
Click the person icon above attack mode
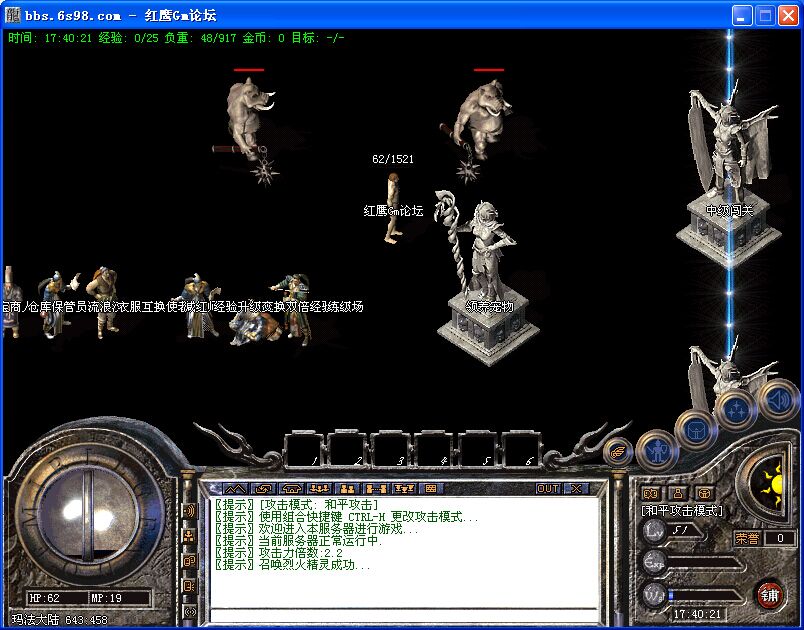click(678, 493)
